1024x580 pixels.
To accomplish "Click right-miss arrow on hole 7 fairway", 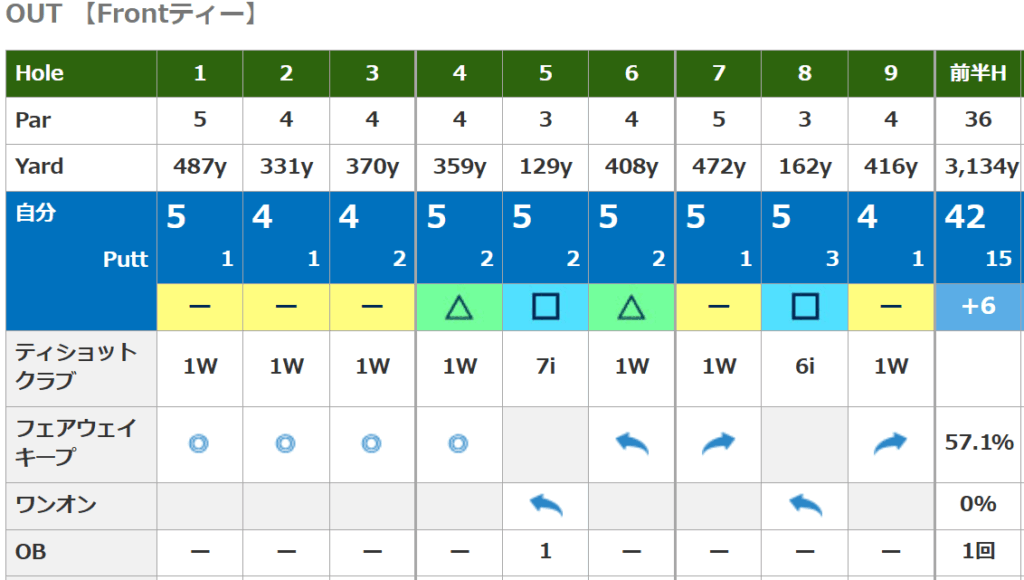I will click(x=718, y=443).
